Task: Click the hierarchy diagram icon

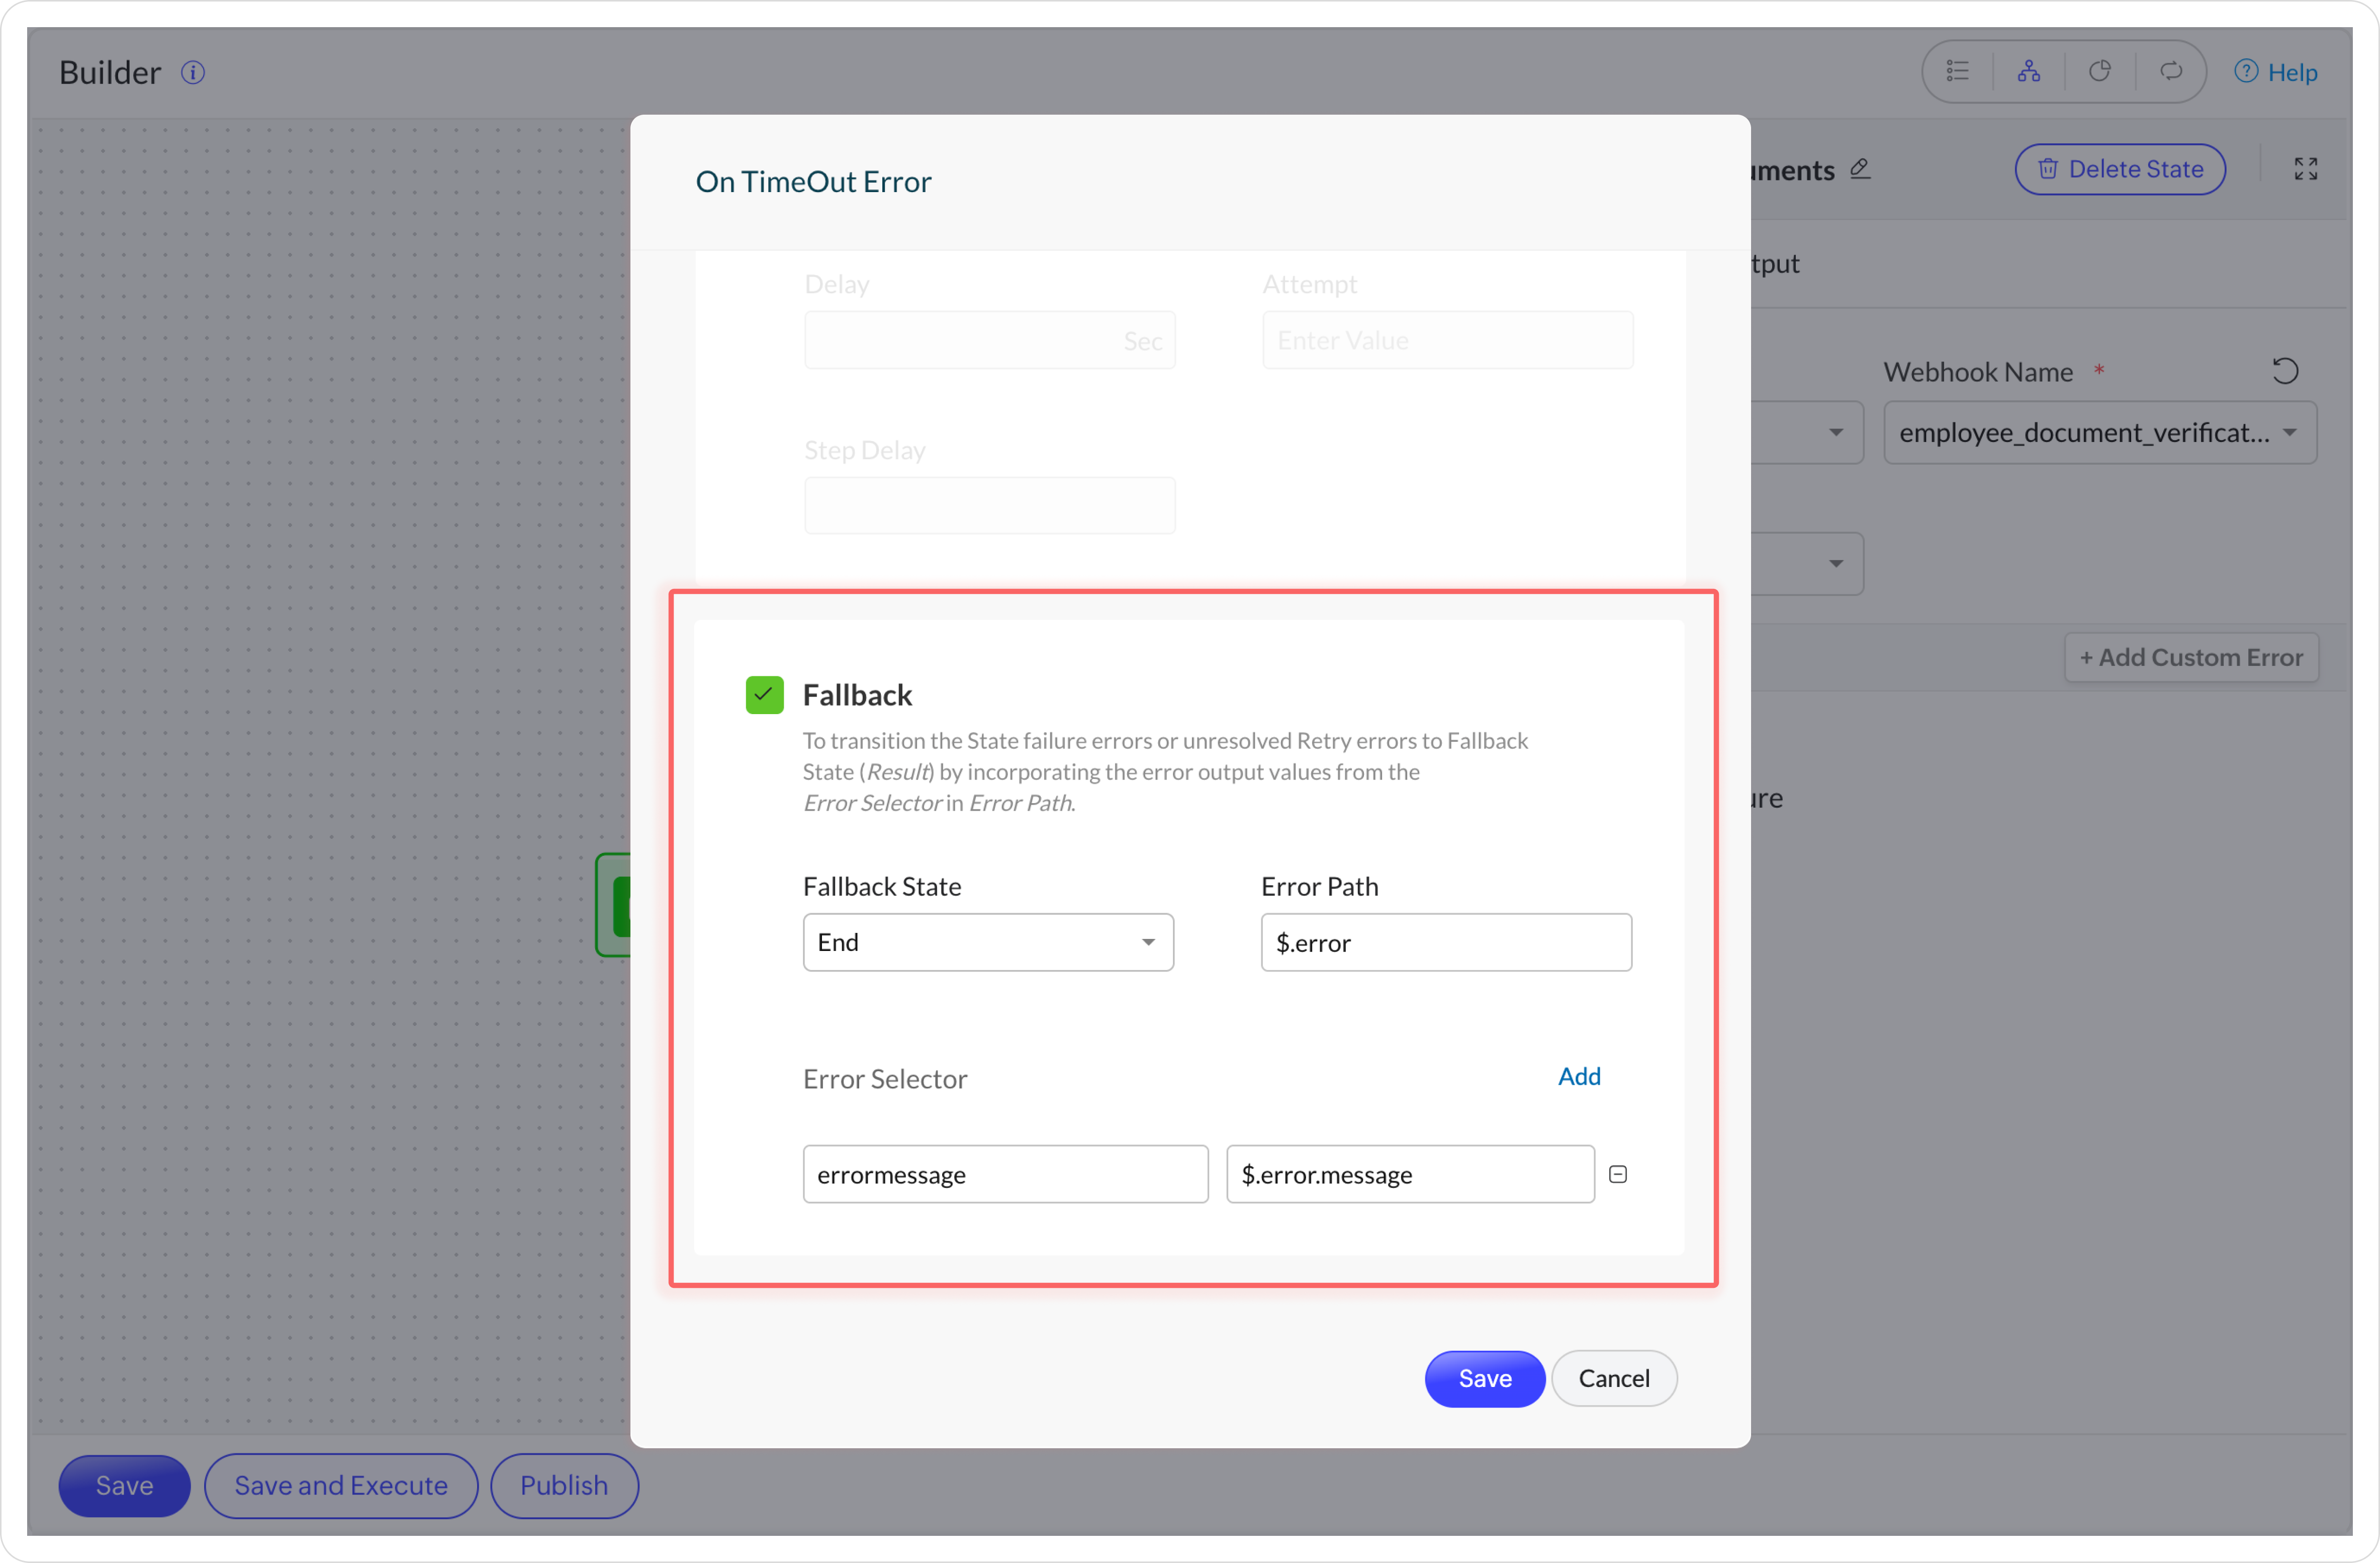Action: [2028, 71]
